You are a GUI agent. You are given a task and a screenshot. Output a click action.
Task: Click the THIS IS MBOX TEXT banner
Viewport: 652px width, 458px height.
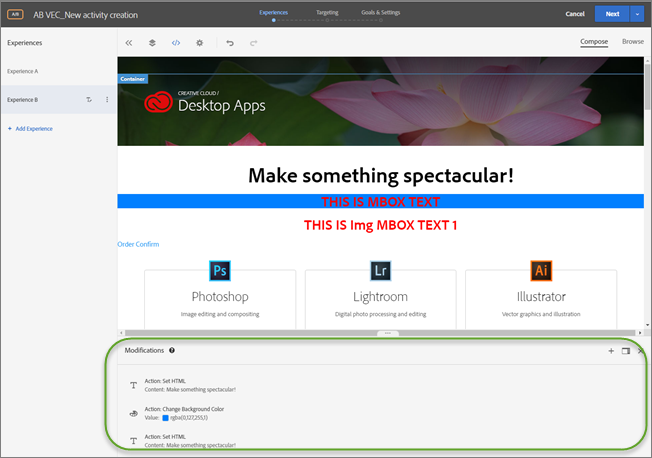point(380,201)
